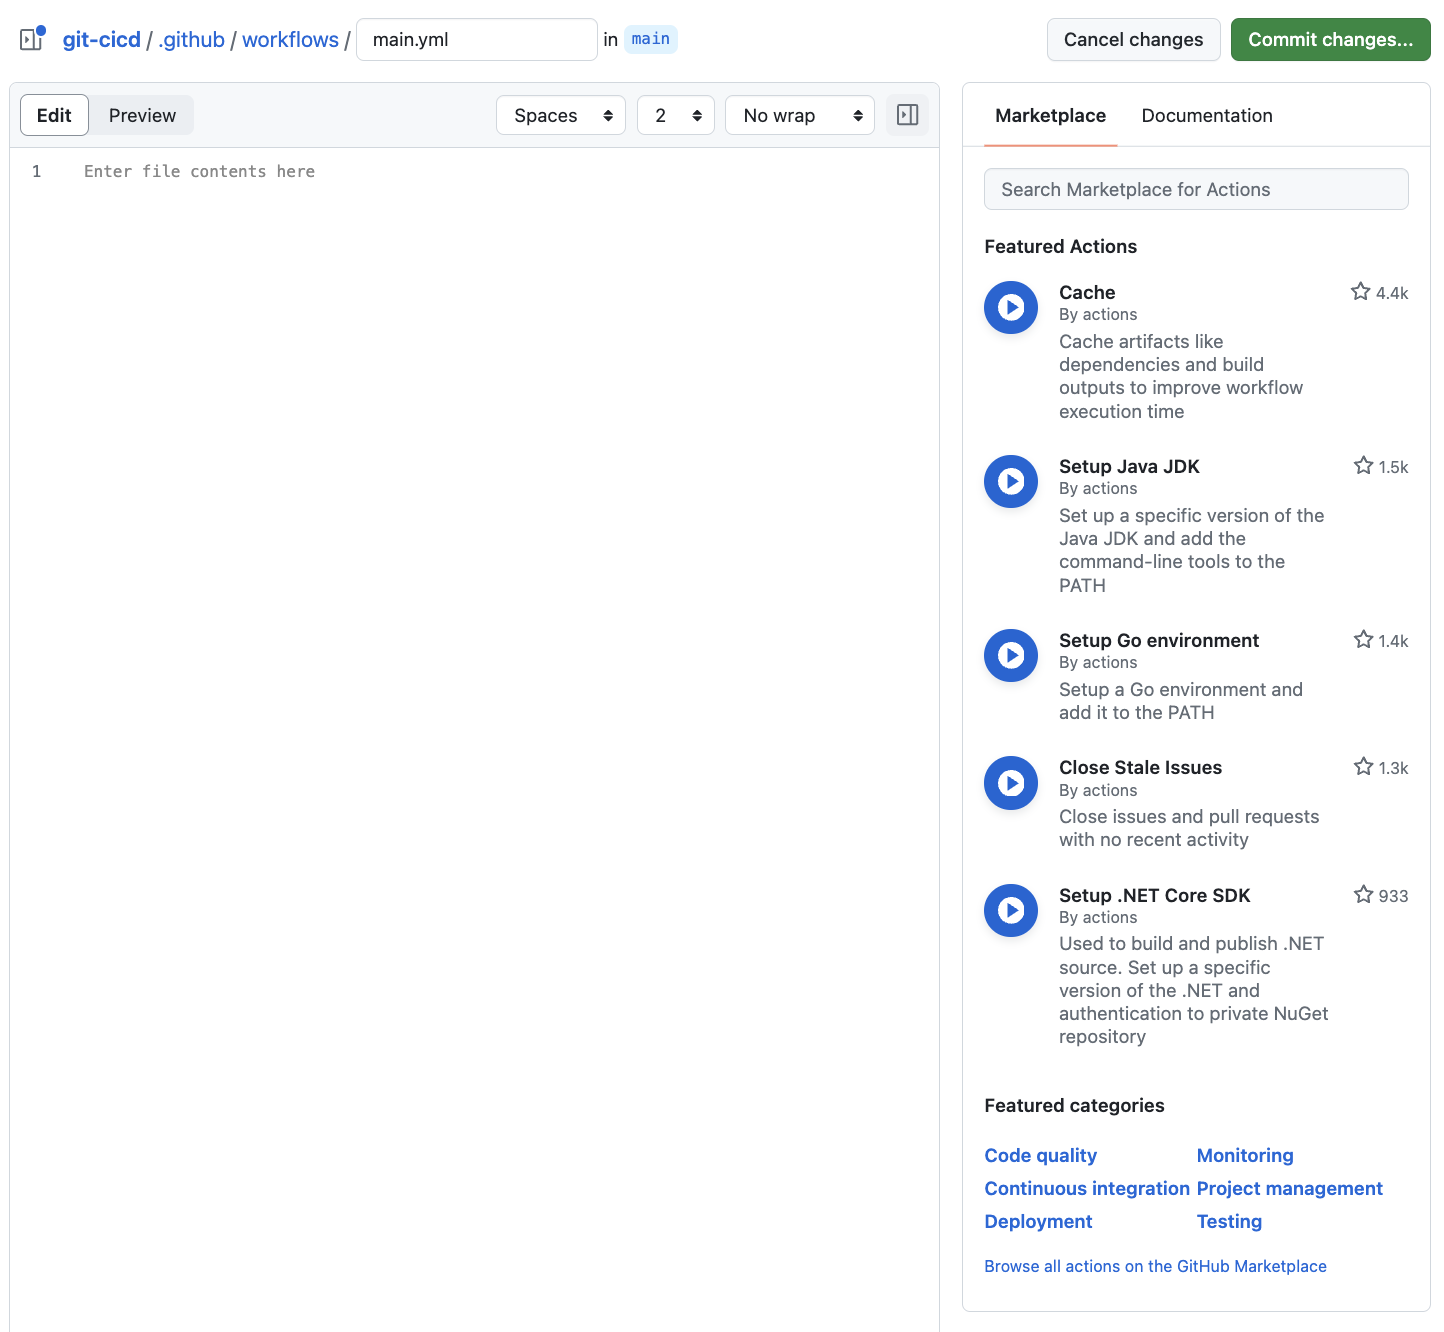Open the Deployment category
Viewport: 1444px width, 1332px height.
point(1038,1221)
